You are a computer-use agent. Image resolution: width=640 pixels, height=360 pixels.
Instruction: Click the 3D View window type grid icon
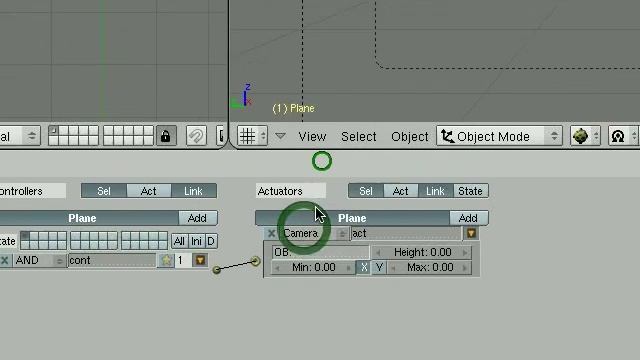[x=247, y=136]
